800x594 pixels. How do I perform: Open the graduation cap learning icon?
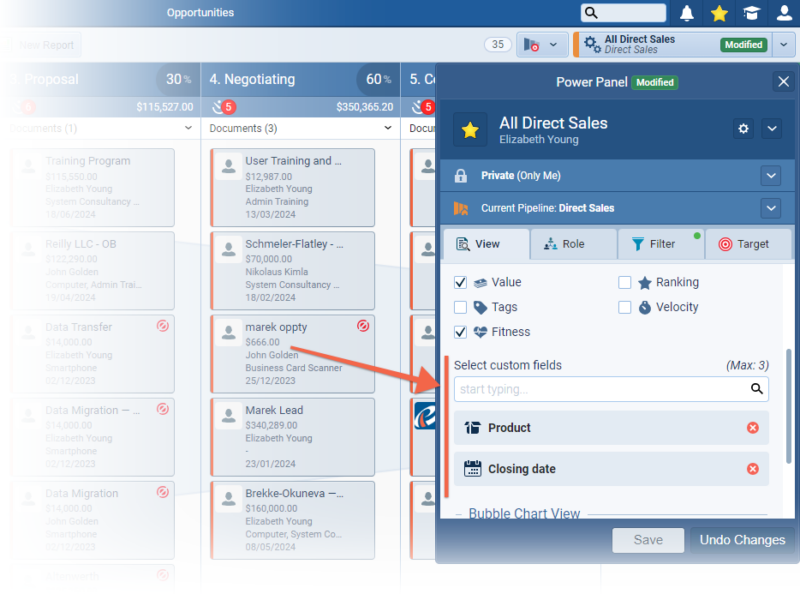pyautogui.click(x=750, y=13)
